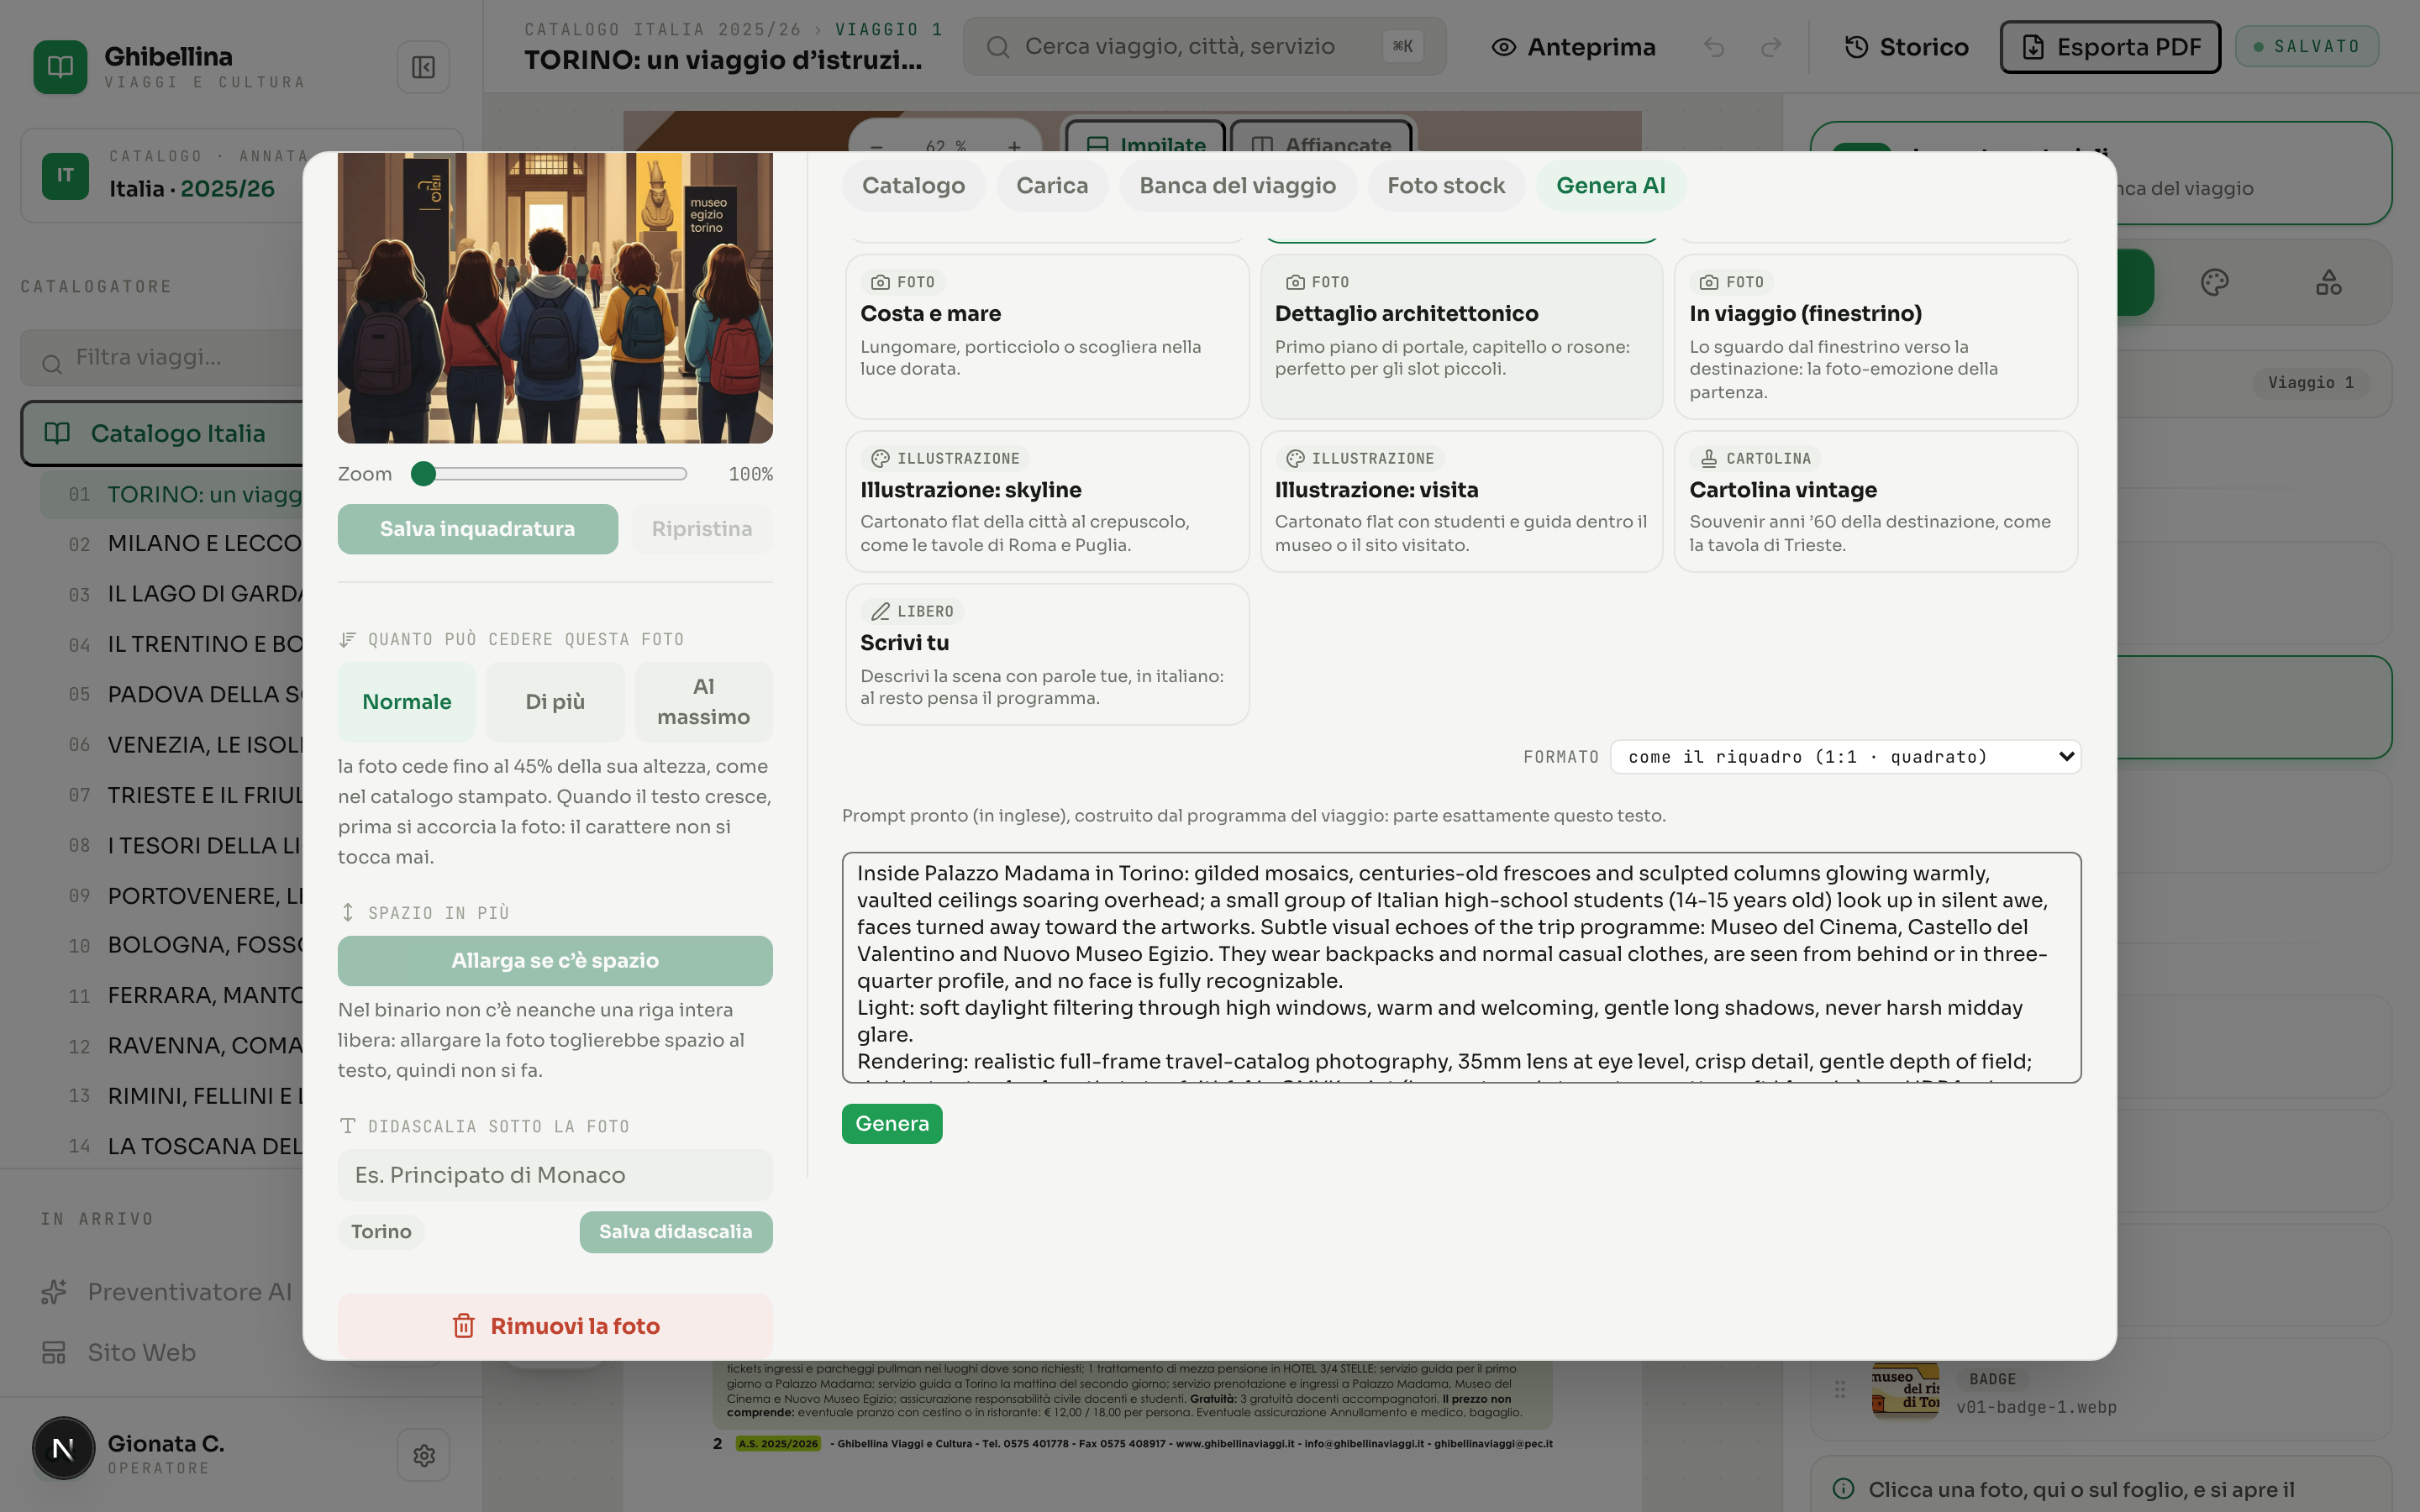This screenshot has height=1512, width=2420.
Task: Click the green Genera button
Action: [x=892, y=1124]
